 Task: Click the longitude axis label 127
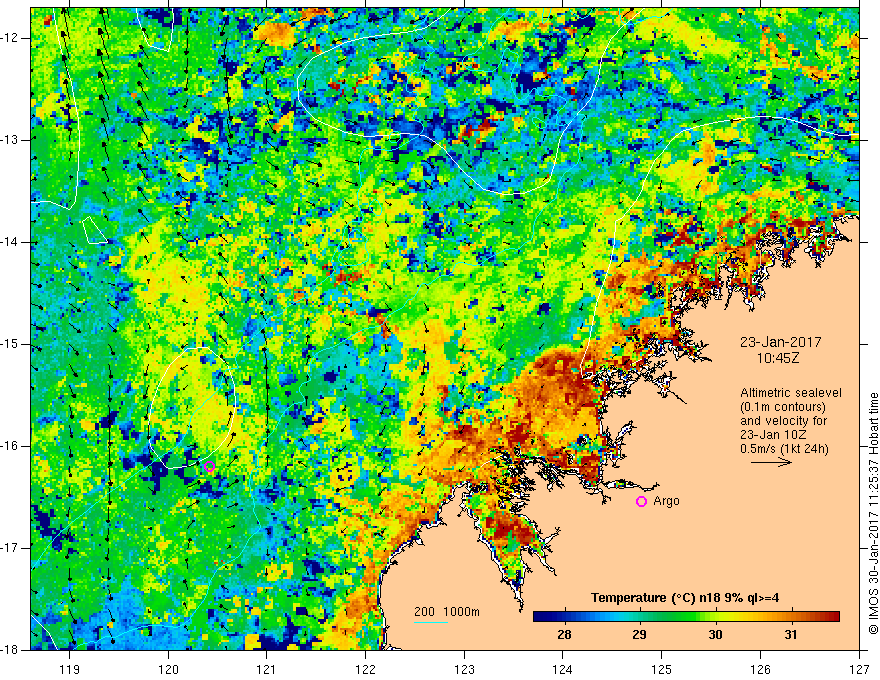(x=859, y=669)
